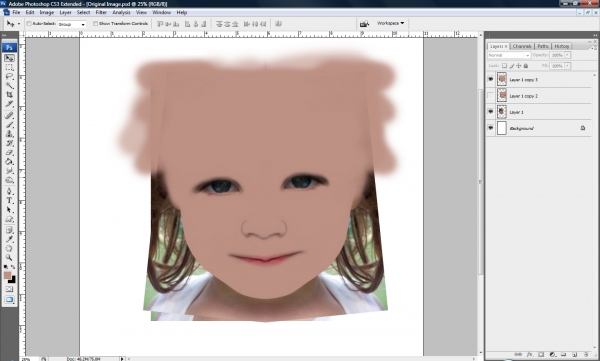Open the Auto-Select Group dropdown
This screenshot has height=361, width=600.
(72, 24)
